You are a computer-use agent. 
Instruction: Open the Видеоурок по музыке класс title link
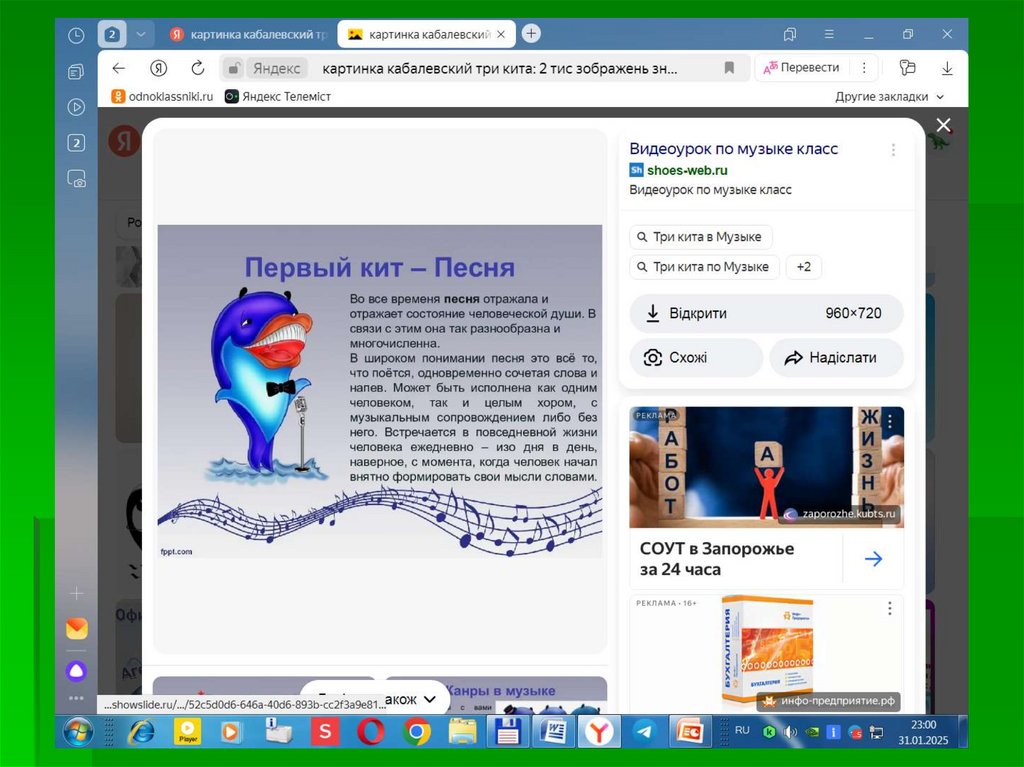(733, 149)
